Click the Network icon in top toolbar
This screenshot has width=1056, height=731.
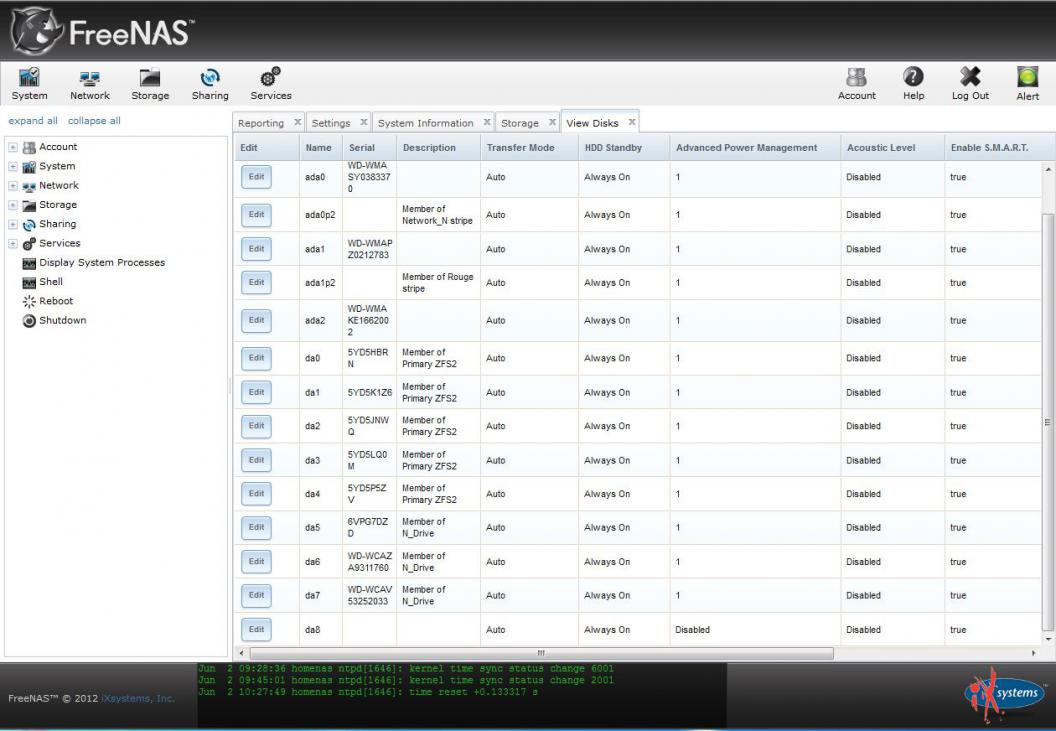(90, 84)
